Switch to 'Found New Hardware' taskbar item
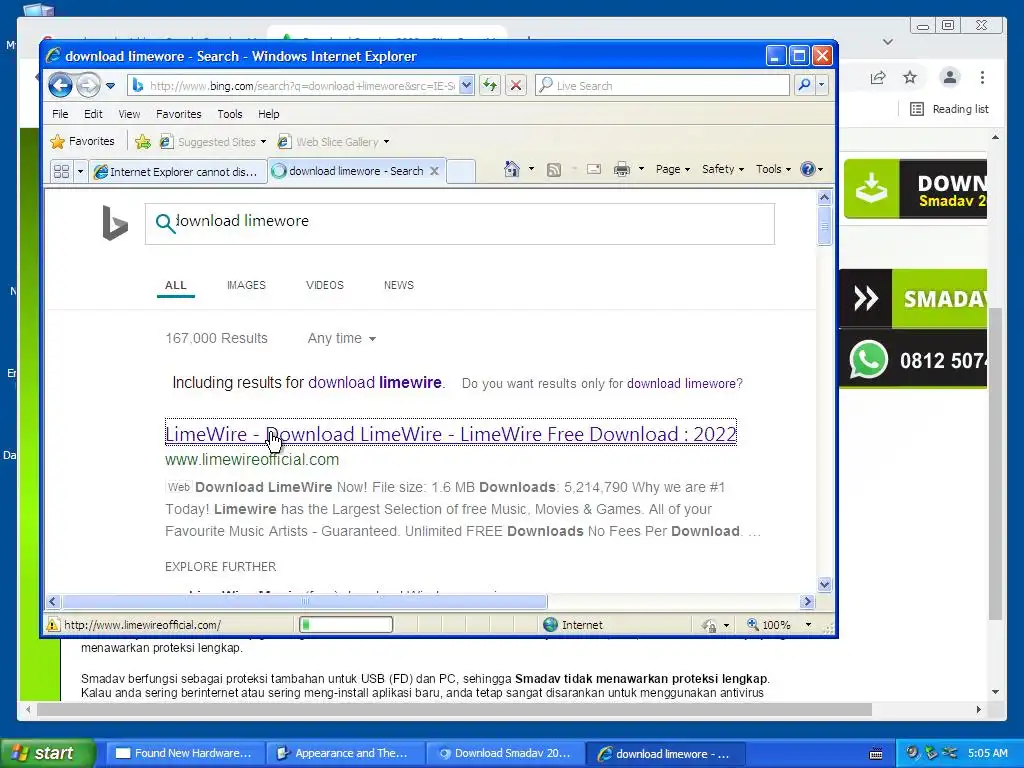1024x768 pixels. tap(183, 753)
